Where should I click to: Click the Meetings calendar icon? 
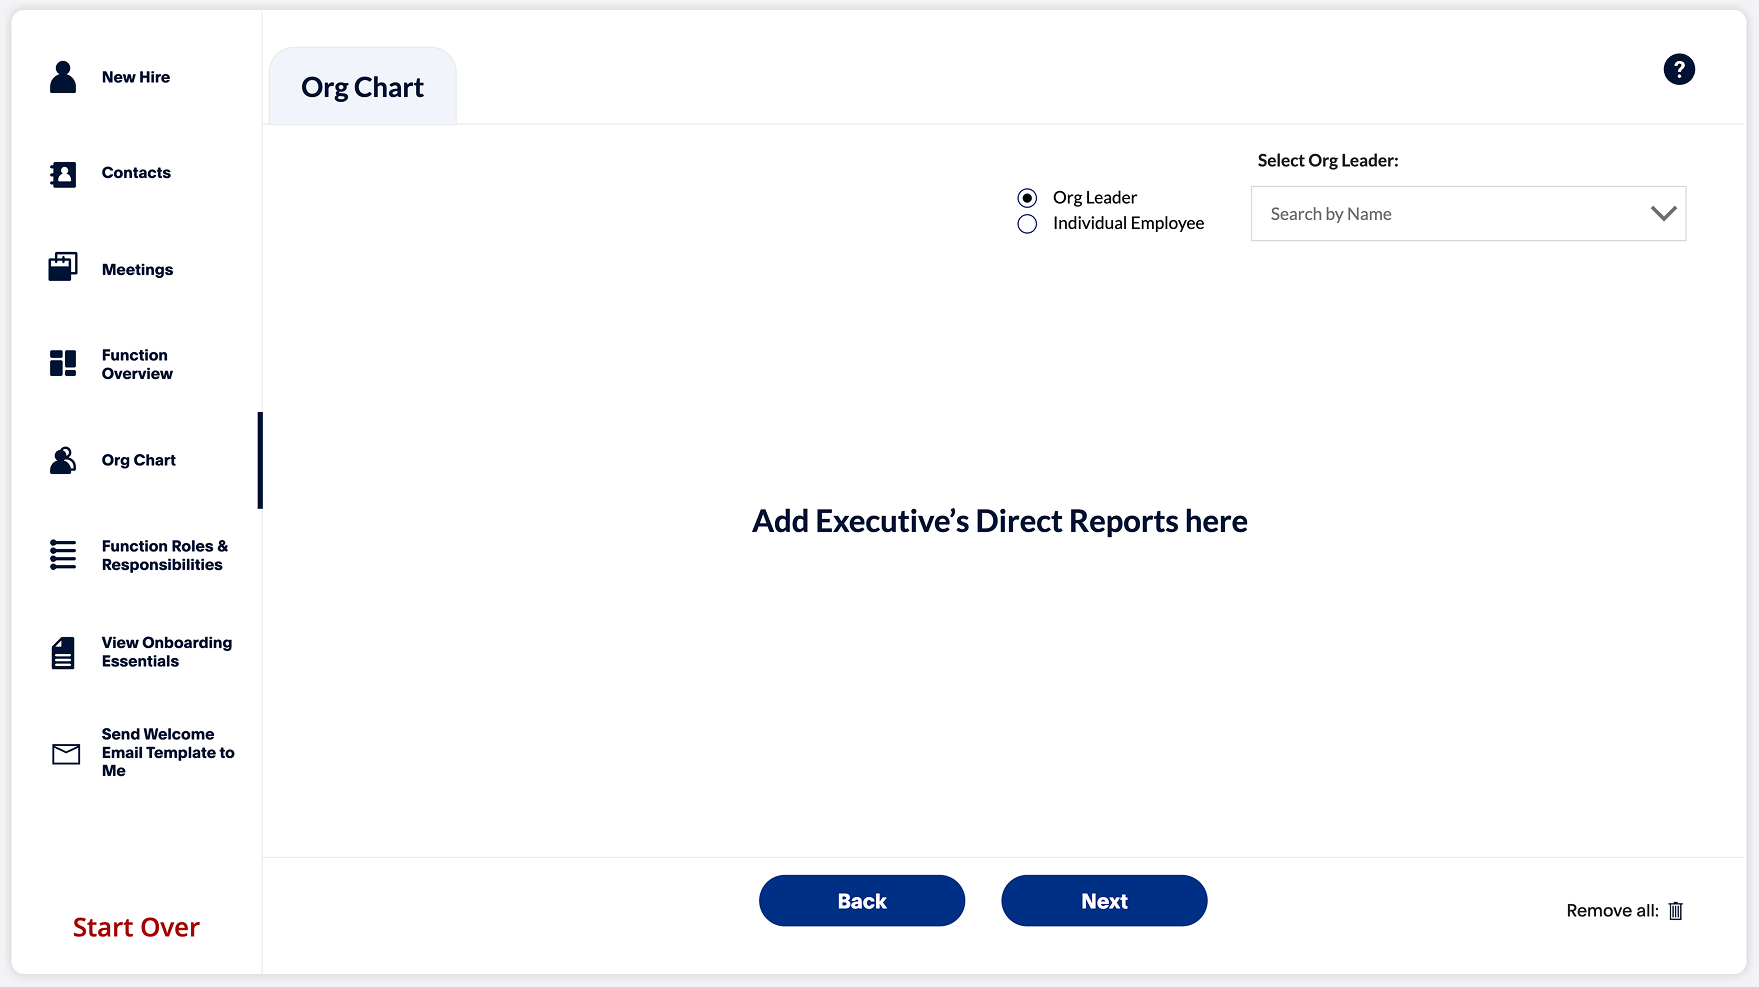tap(63, 267)
